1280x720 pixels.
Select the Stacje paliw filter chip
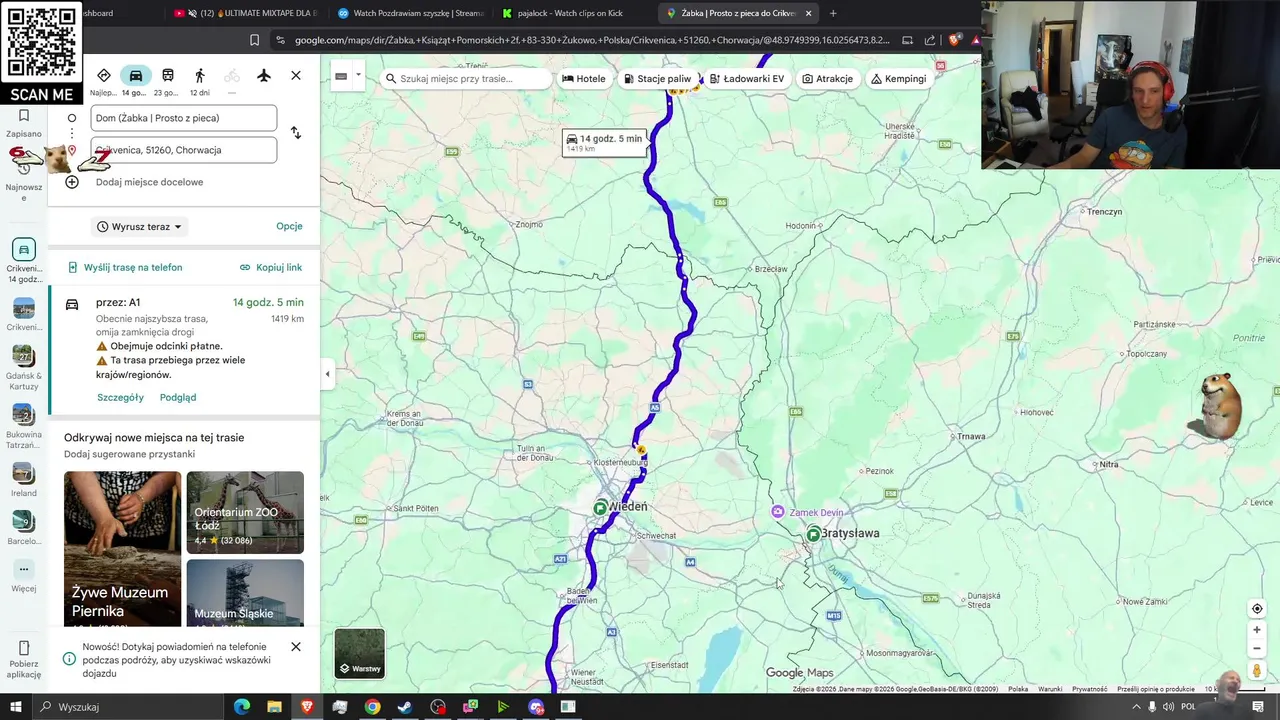click(658, 78)
